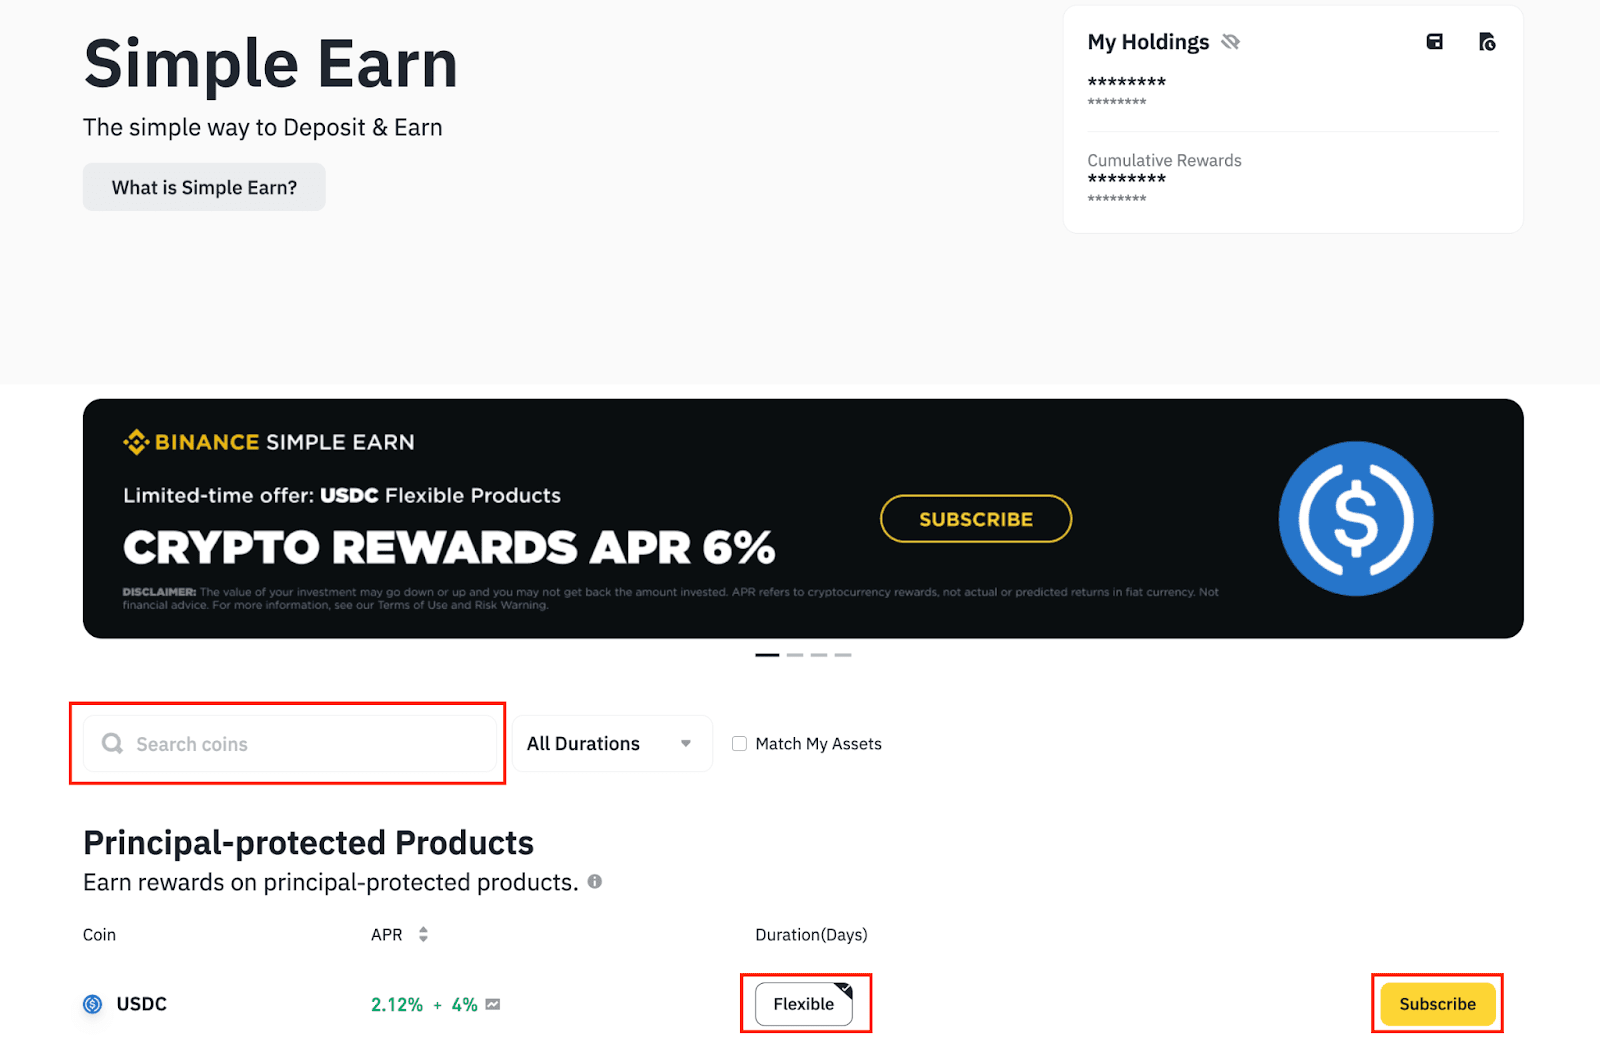Viewport: 1600px width, 1052px height.
Task: Click the info icon beside principal-protected description
Action: (x=595, y=882)
